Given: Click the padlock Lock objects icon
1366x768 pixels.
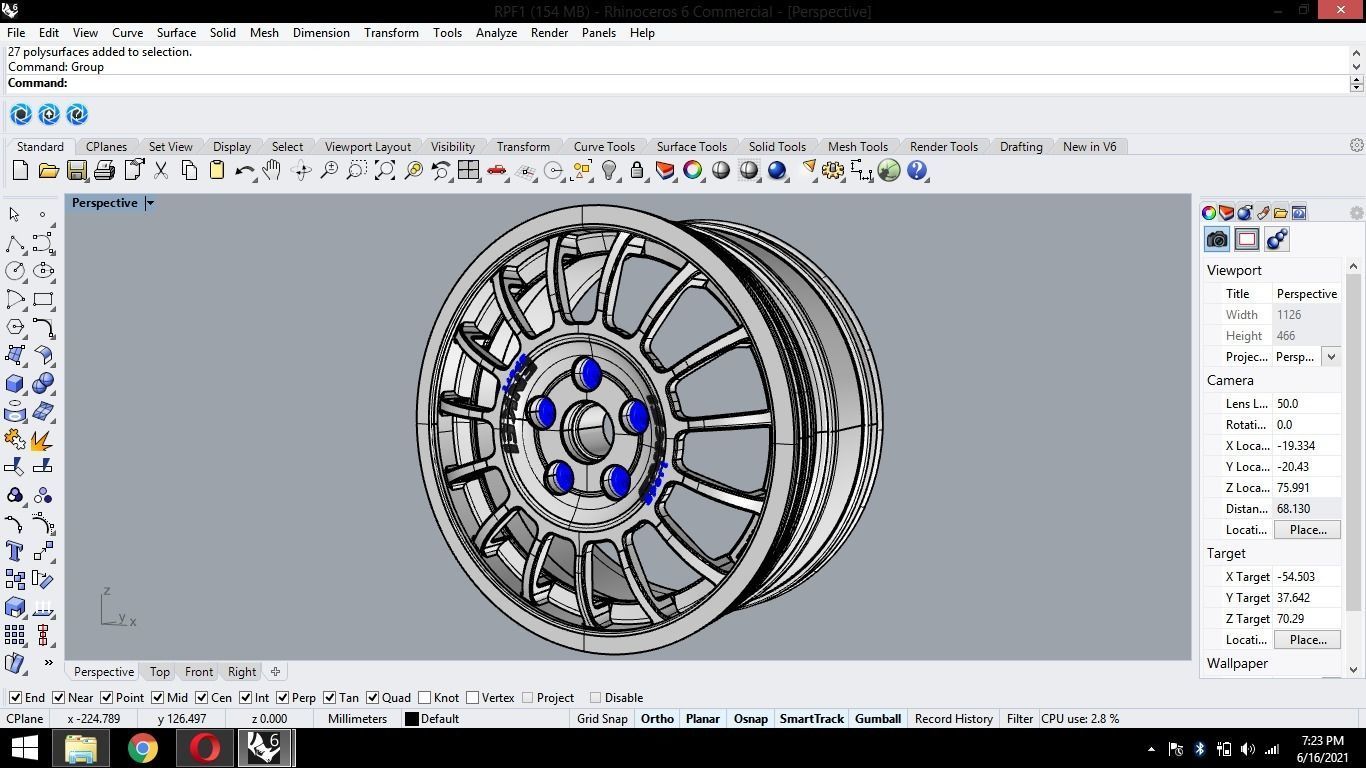Looking at the screenshot, I should pyautogui.click(x=637, y=171).
